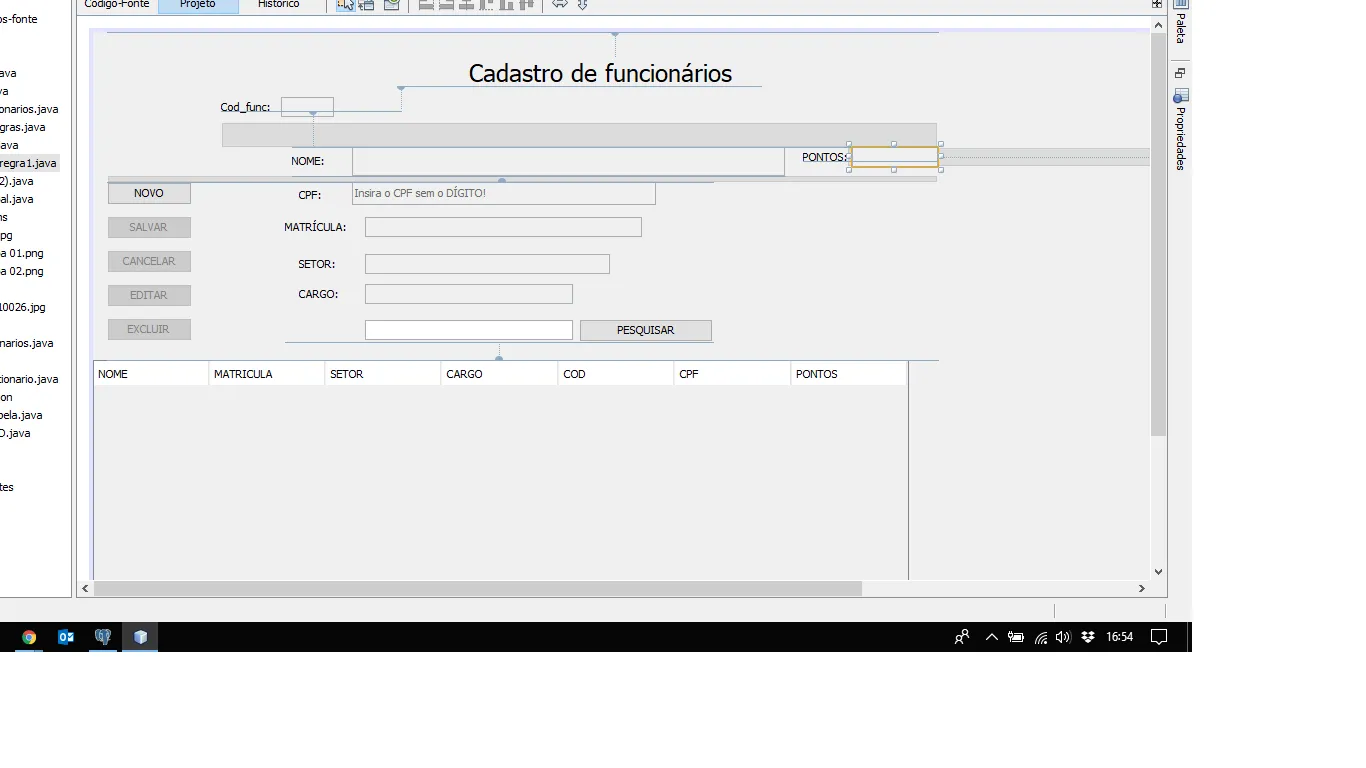Screen dimensions: 1366x768
Task: Select the "a 01.png" file in tree
Action: click(22, 253)
